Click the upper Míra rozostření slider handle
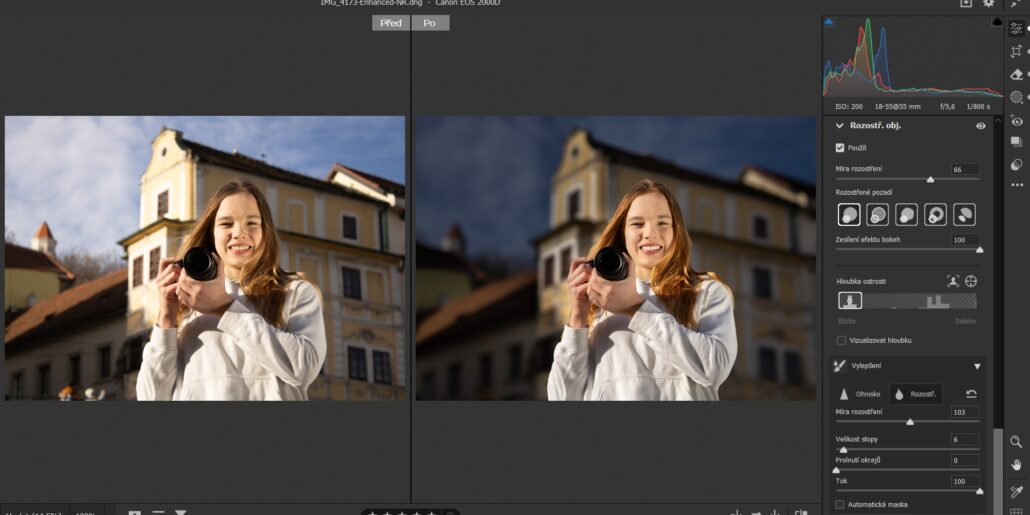The width and height of the screenshot is (1030, 515). [x=930, y=179]
